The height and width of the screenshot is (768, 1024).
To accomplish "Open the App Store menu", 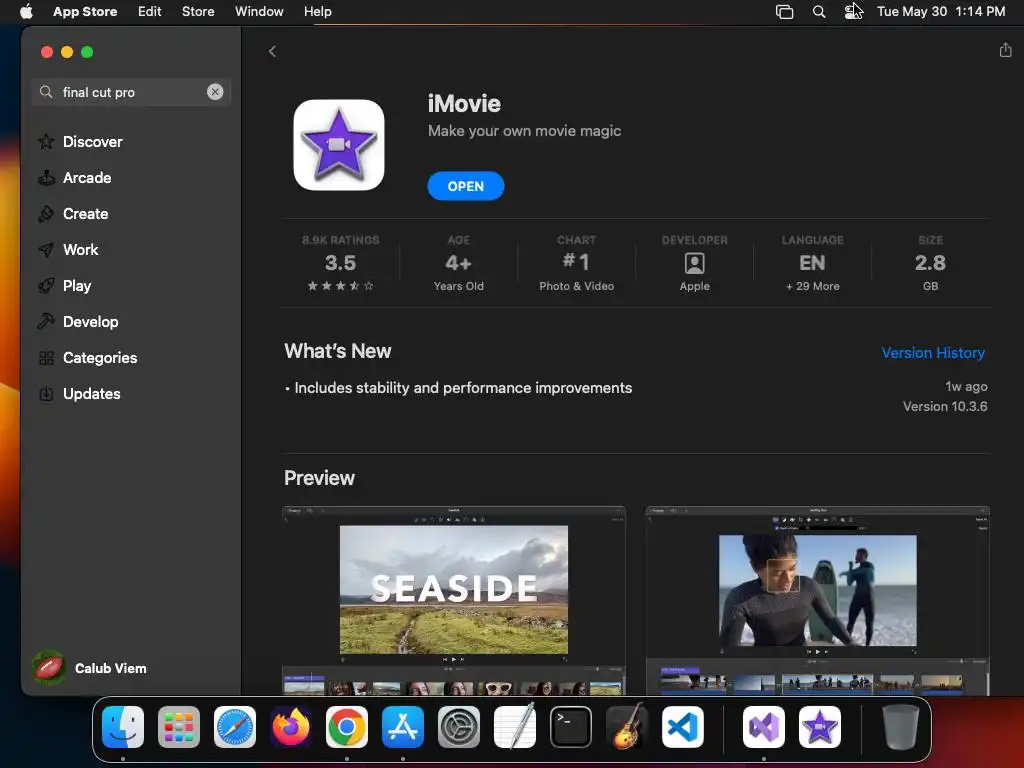I will (x=85, y=11).
